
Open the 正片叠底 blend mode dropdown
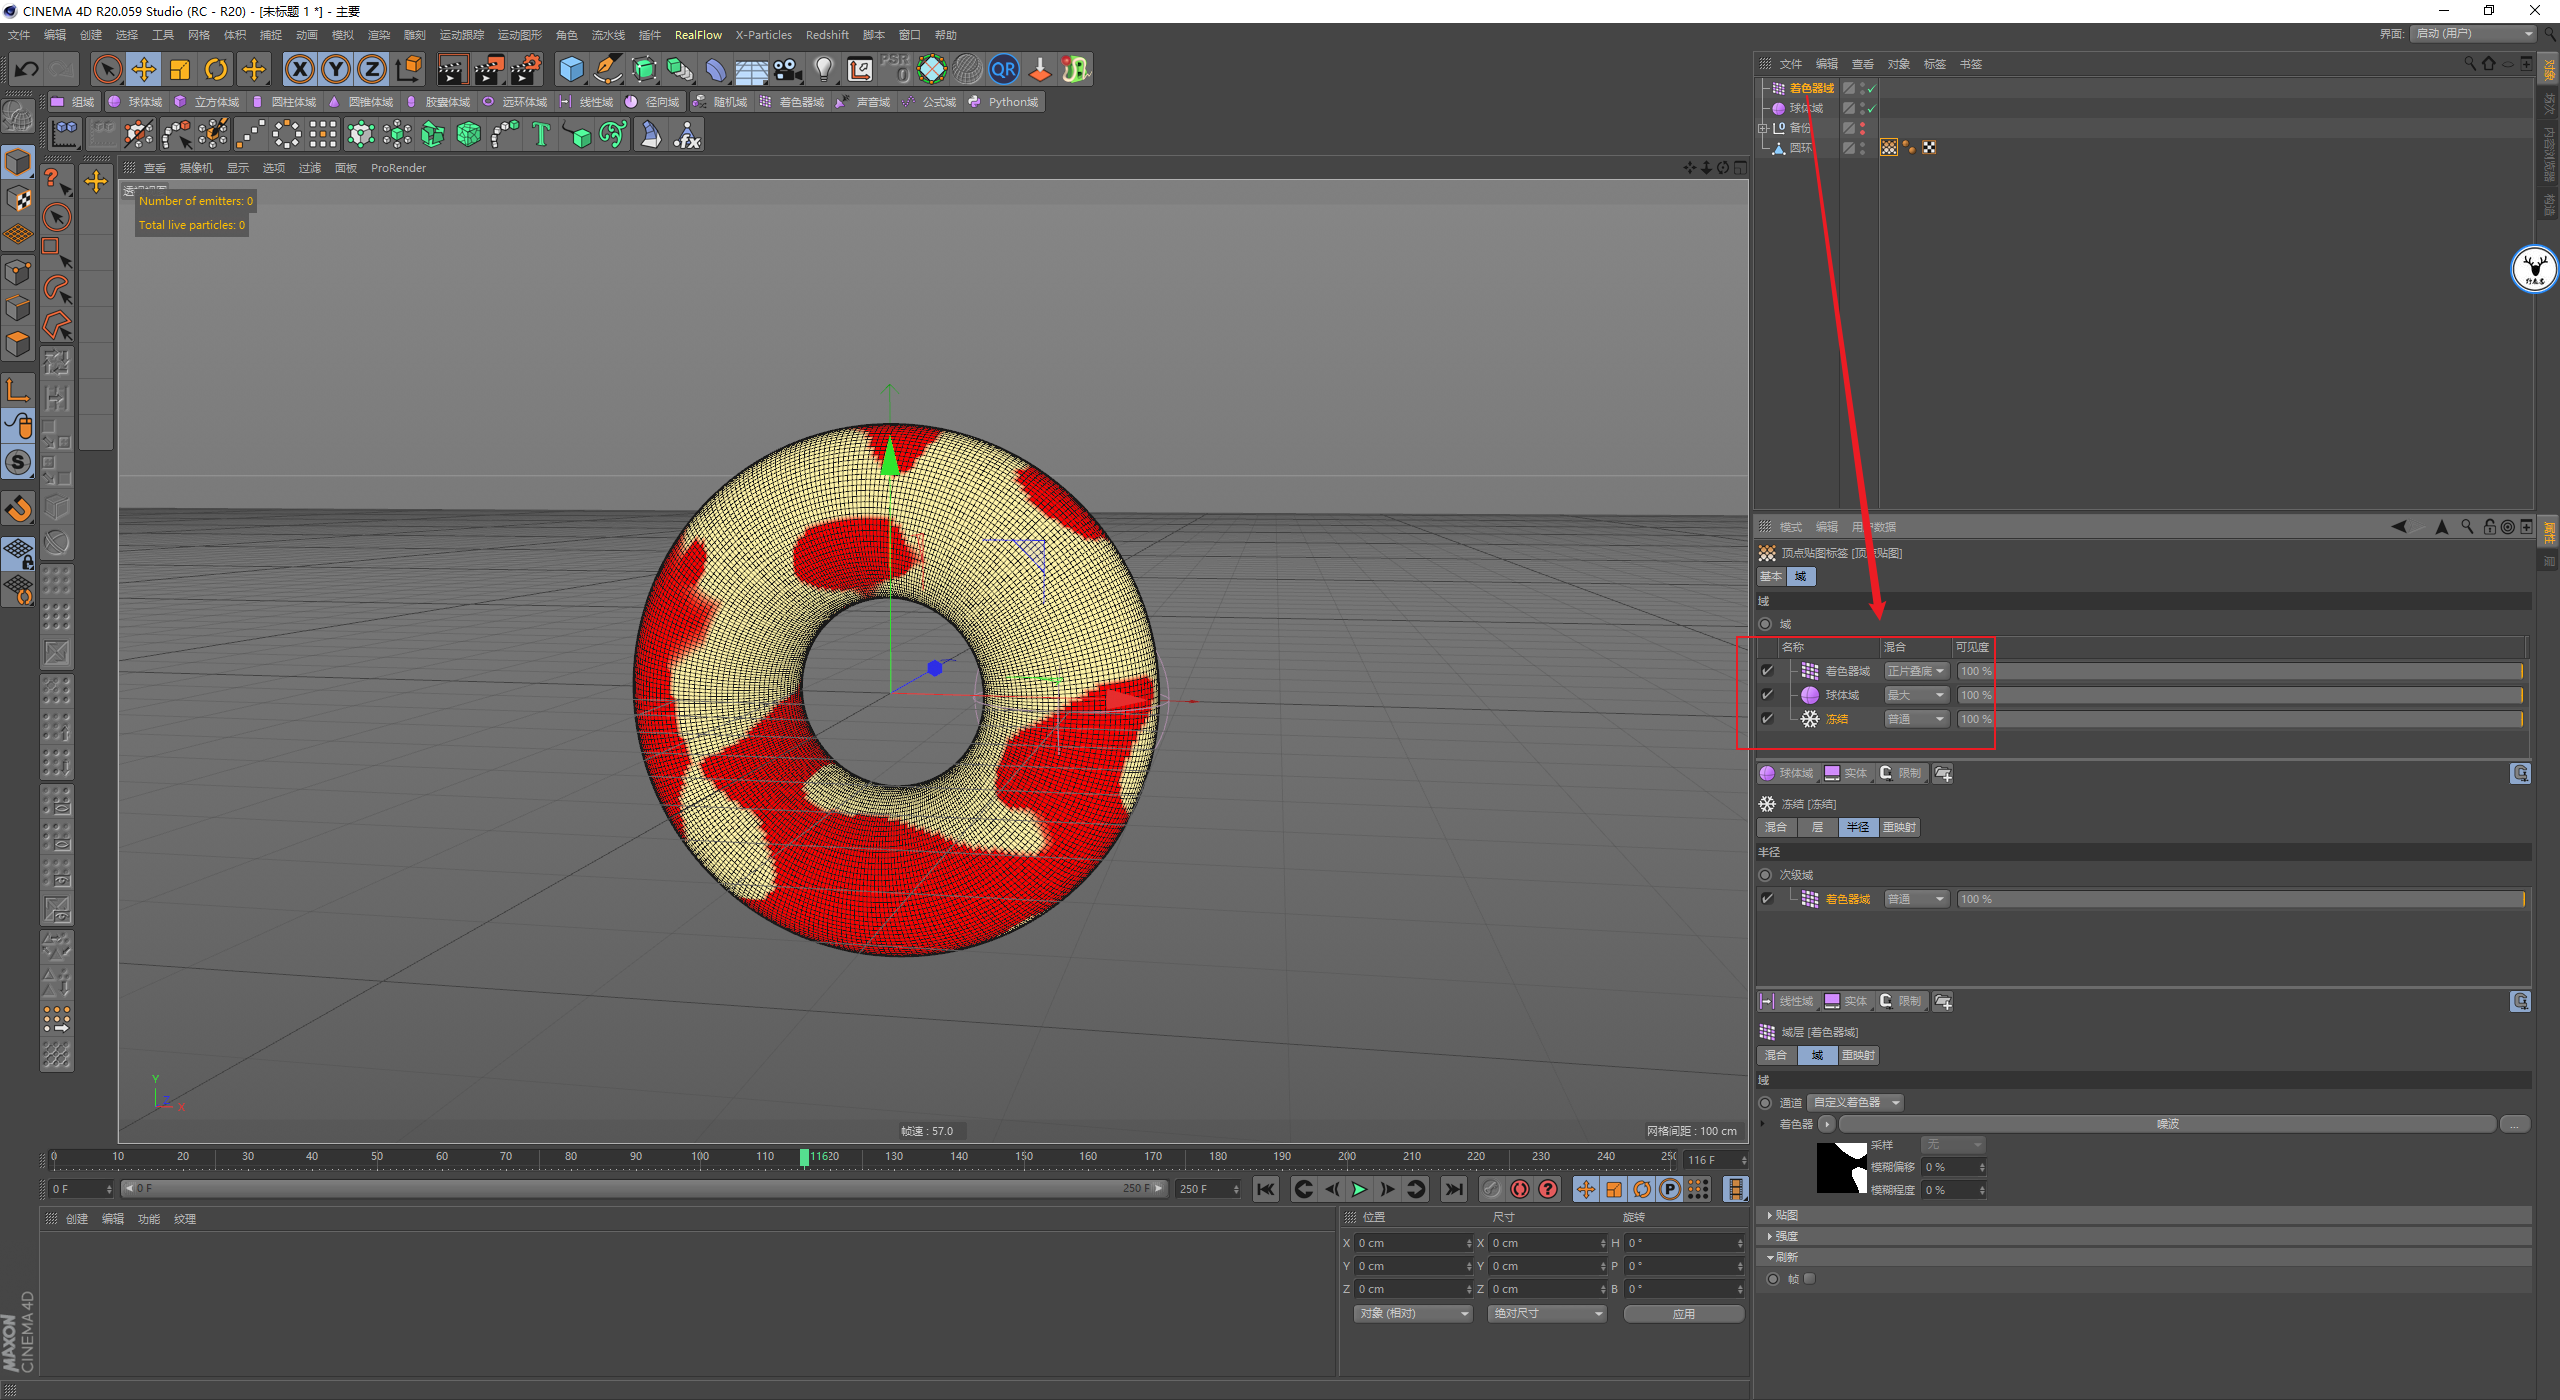click(x=1915, y=671)
